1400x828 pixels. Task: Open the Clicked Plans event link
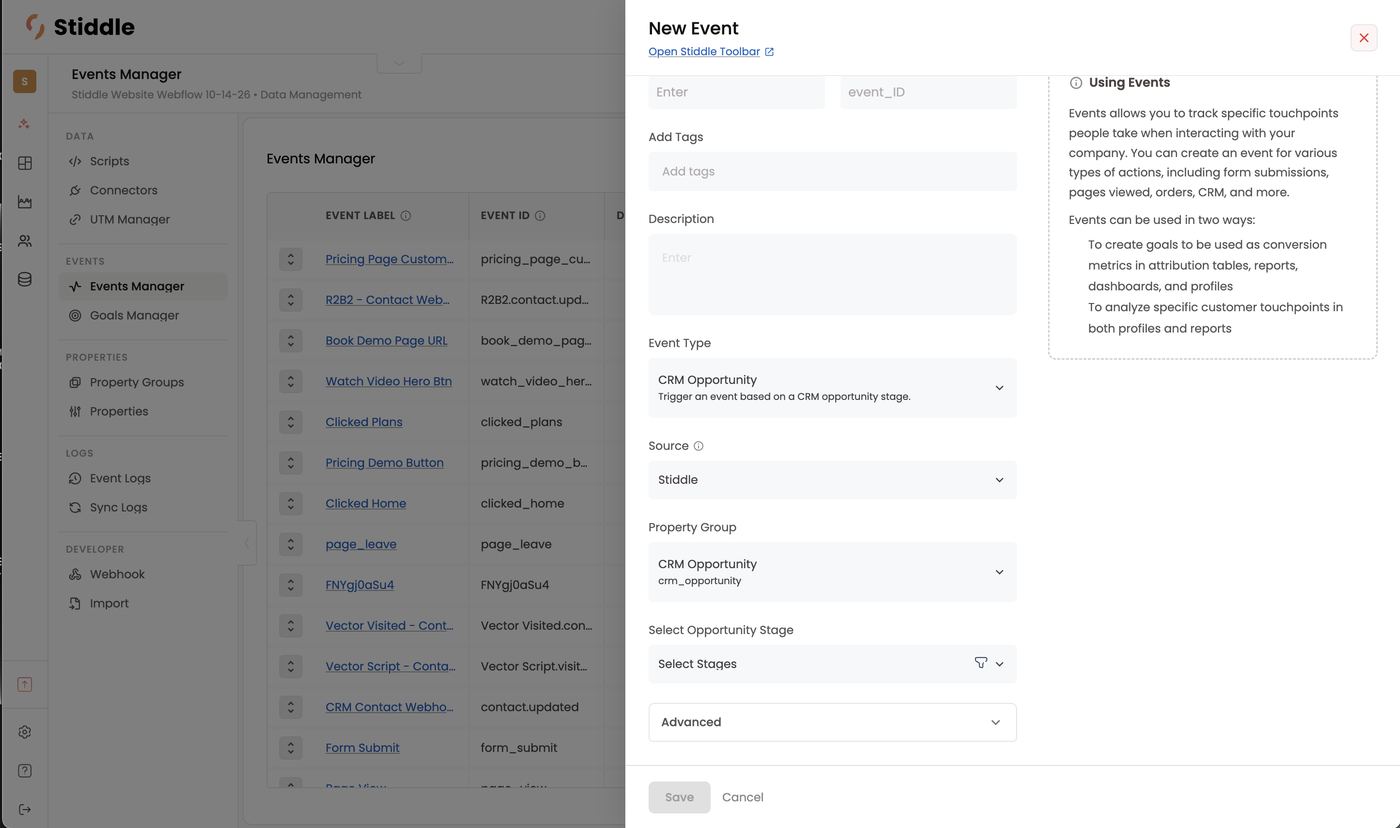(364, 422)
